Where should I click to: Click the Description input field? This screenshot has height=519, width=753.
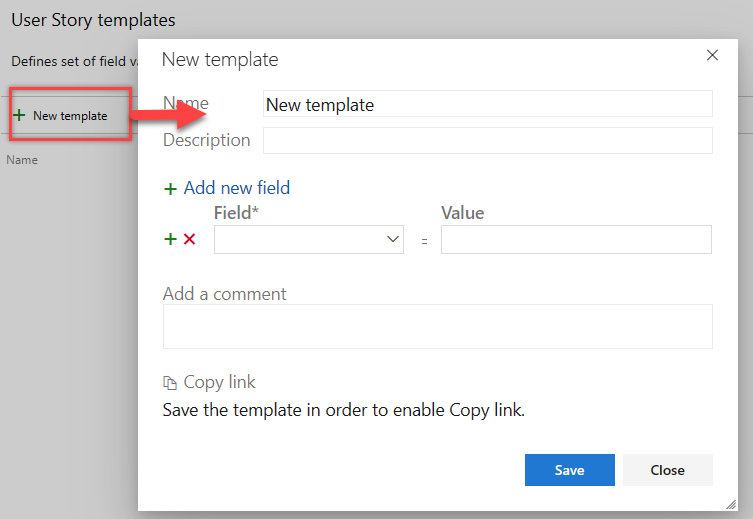(487, 140)
